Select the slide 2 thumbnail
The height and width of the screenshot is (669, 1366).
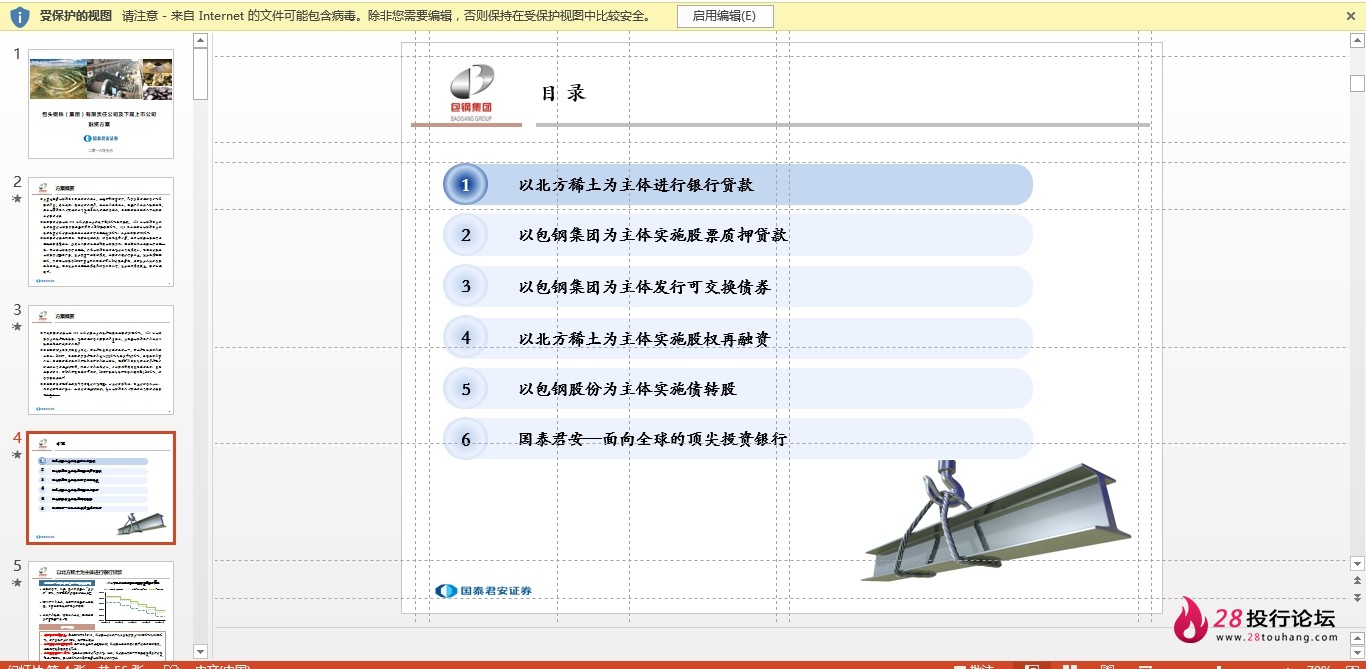tap(101, 232)
